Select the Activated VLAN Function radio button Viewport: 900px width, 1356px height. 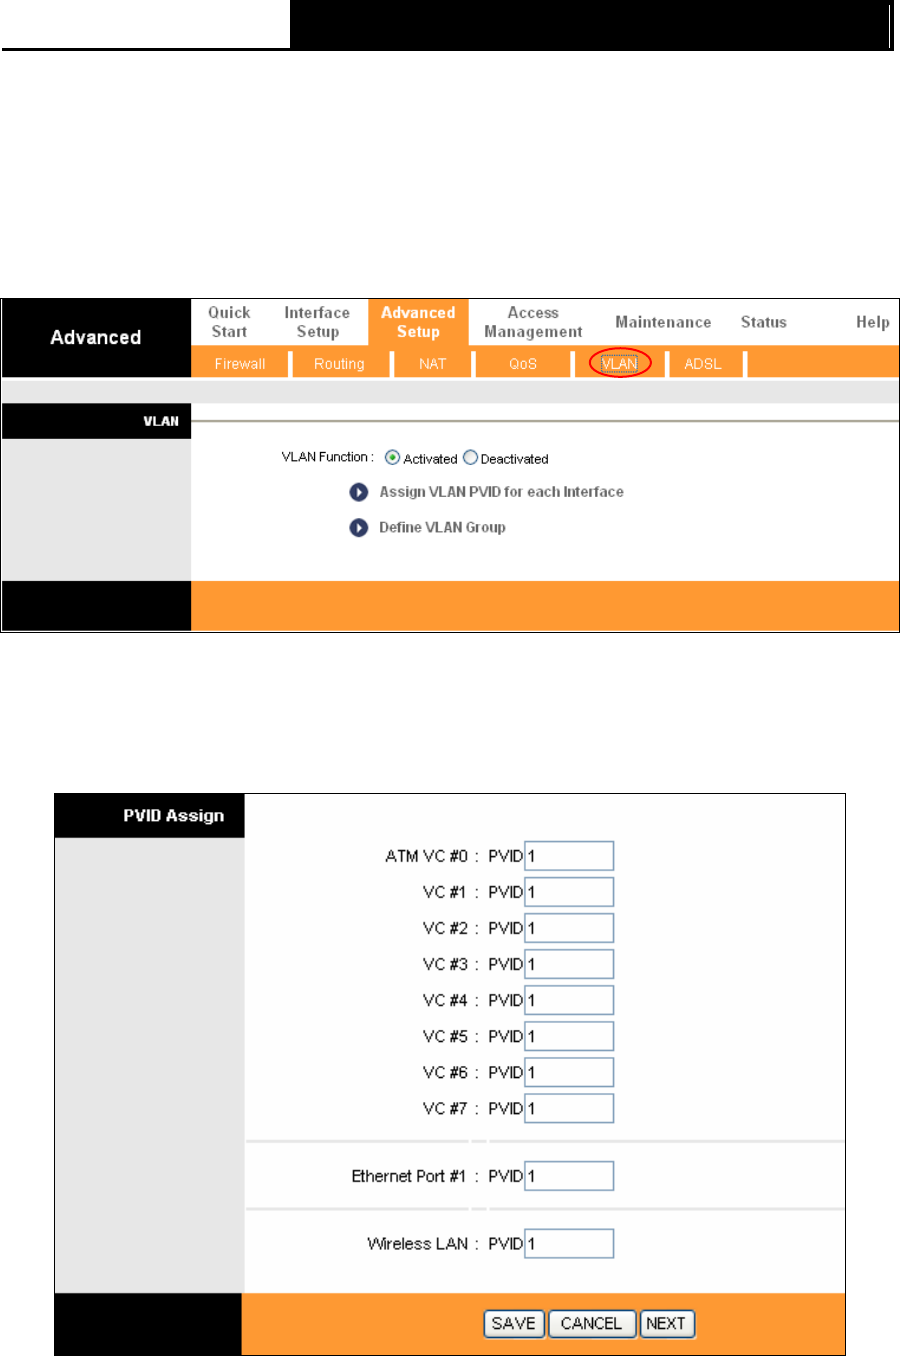[x=392, y=458]
